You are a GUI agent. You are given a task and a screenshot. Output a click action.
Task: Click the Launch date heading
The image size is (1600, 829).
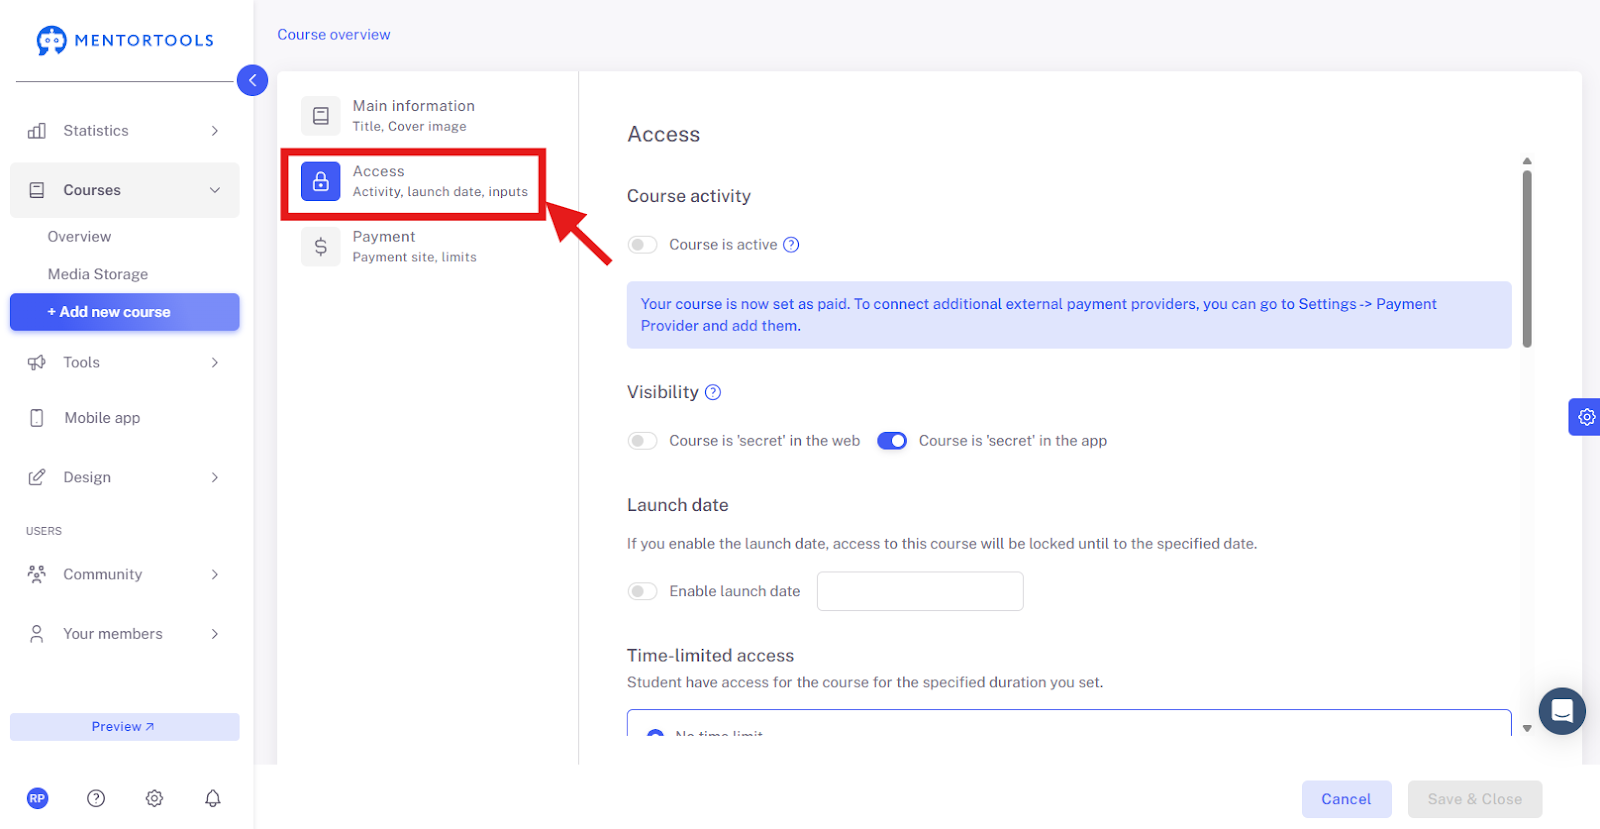coord(678,505)
